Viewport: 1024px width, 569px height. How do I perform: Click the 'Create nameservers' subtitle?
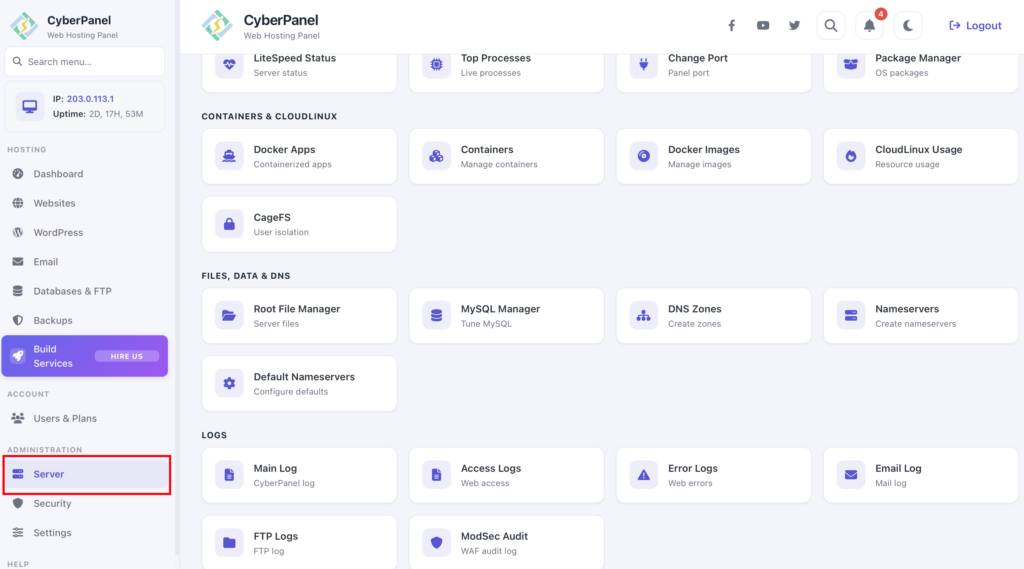pos(916,323)
